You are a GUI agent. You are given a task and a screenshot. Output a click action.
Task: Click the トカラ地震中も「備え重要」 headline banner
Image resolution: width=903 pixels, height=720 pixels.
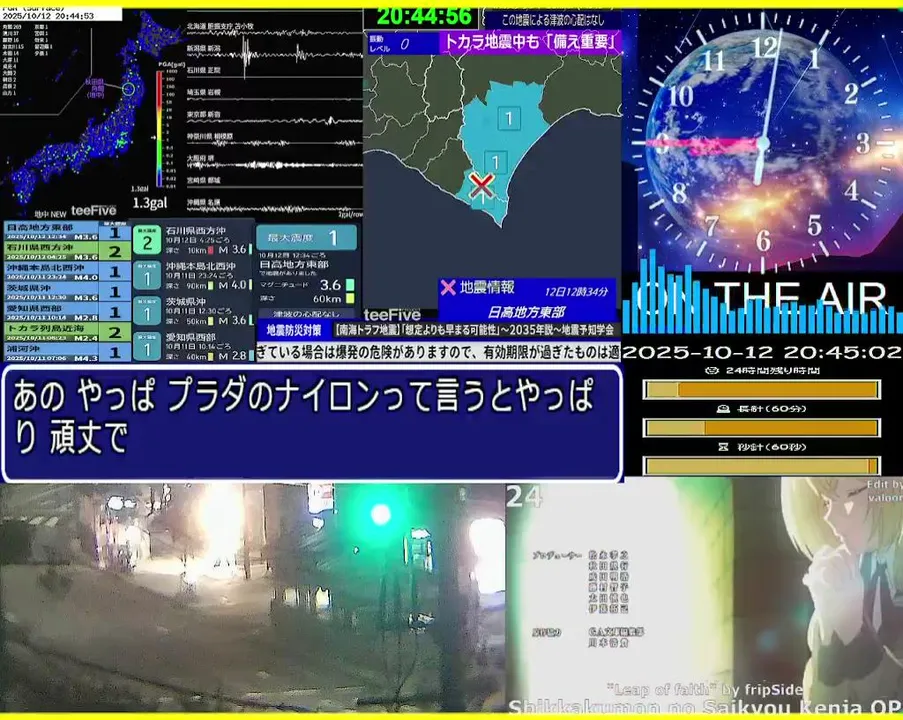(530, 42)
